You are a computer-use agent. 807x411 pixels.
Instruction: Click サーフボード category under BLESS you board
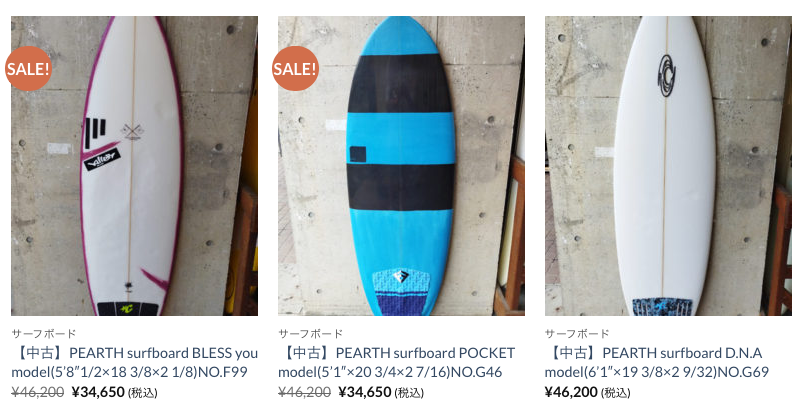(44, 333)
